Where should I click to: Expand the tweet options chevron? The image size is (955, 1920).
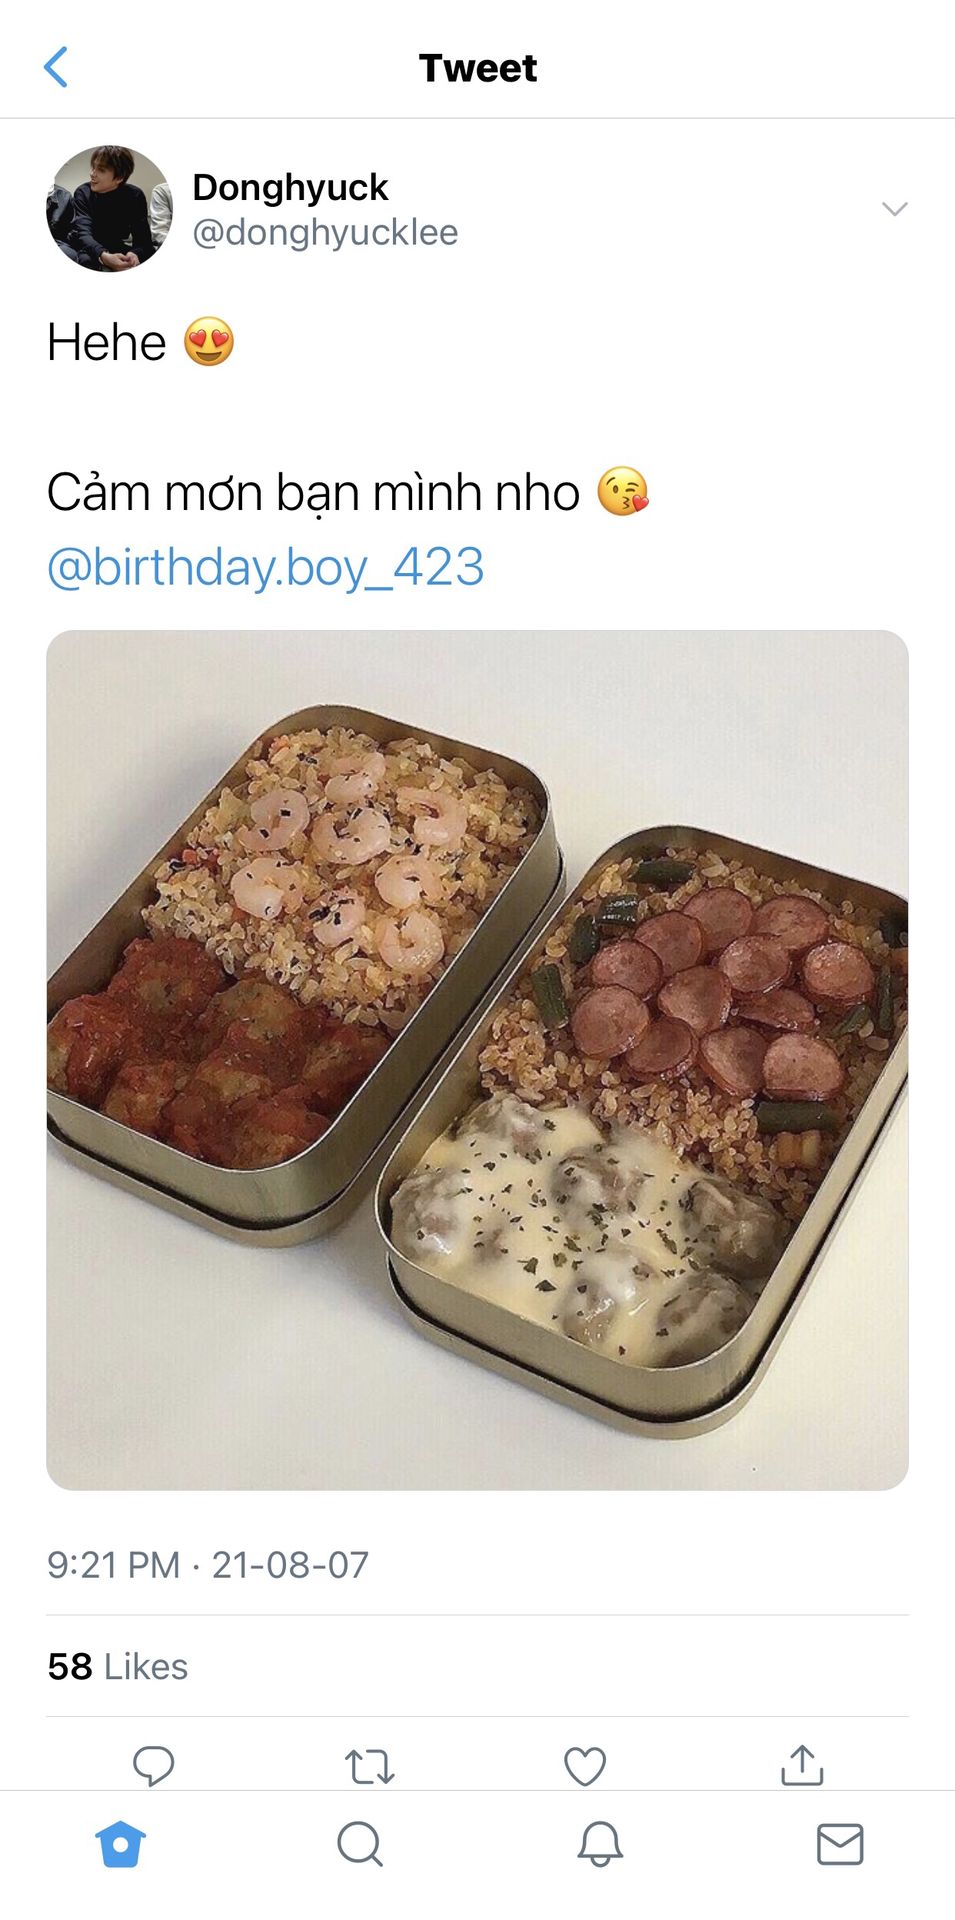895,208
